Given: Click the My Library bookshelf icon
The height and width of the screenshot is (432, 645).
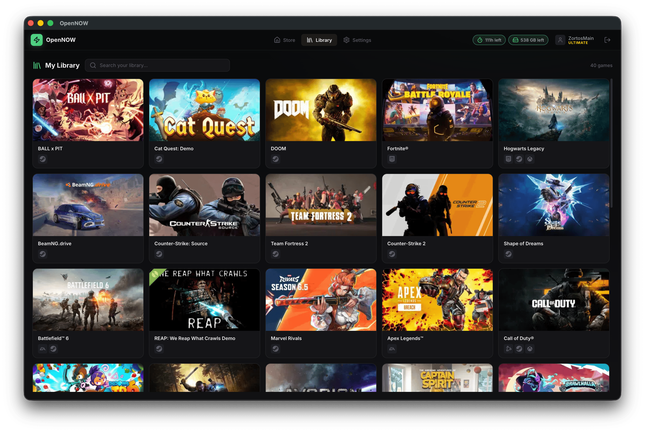Looking at the screenshot, I should coord(37,65).
